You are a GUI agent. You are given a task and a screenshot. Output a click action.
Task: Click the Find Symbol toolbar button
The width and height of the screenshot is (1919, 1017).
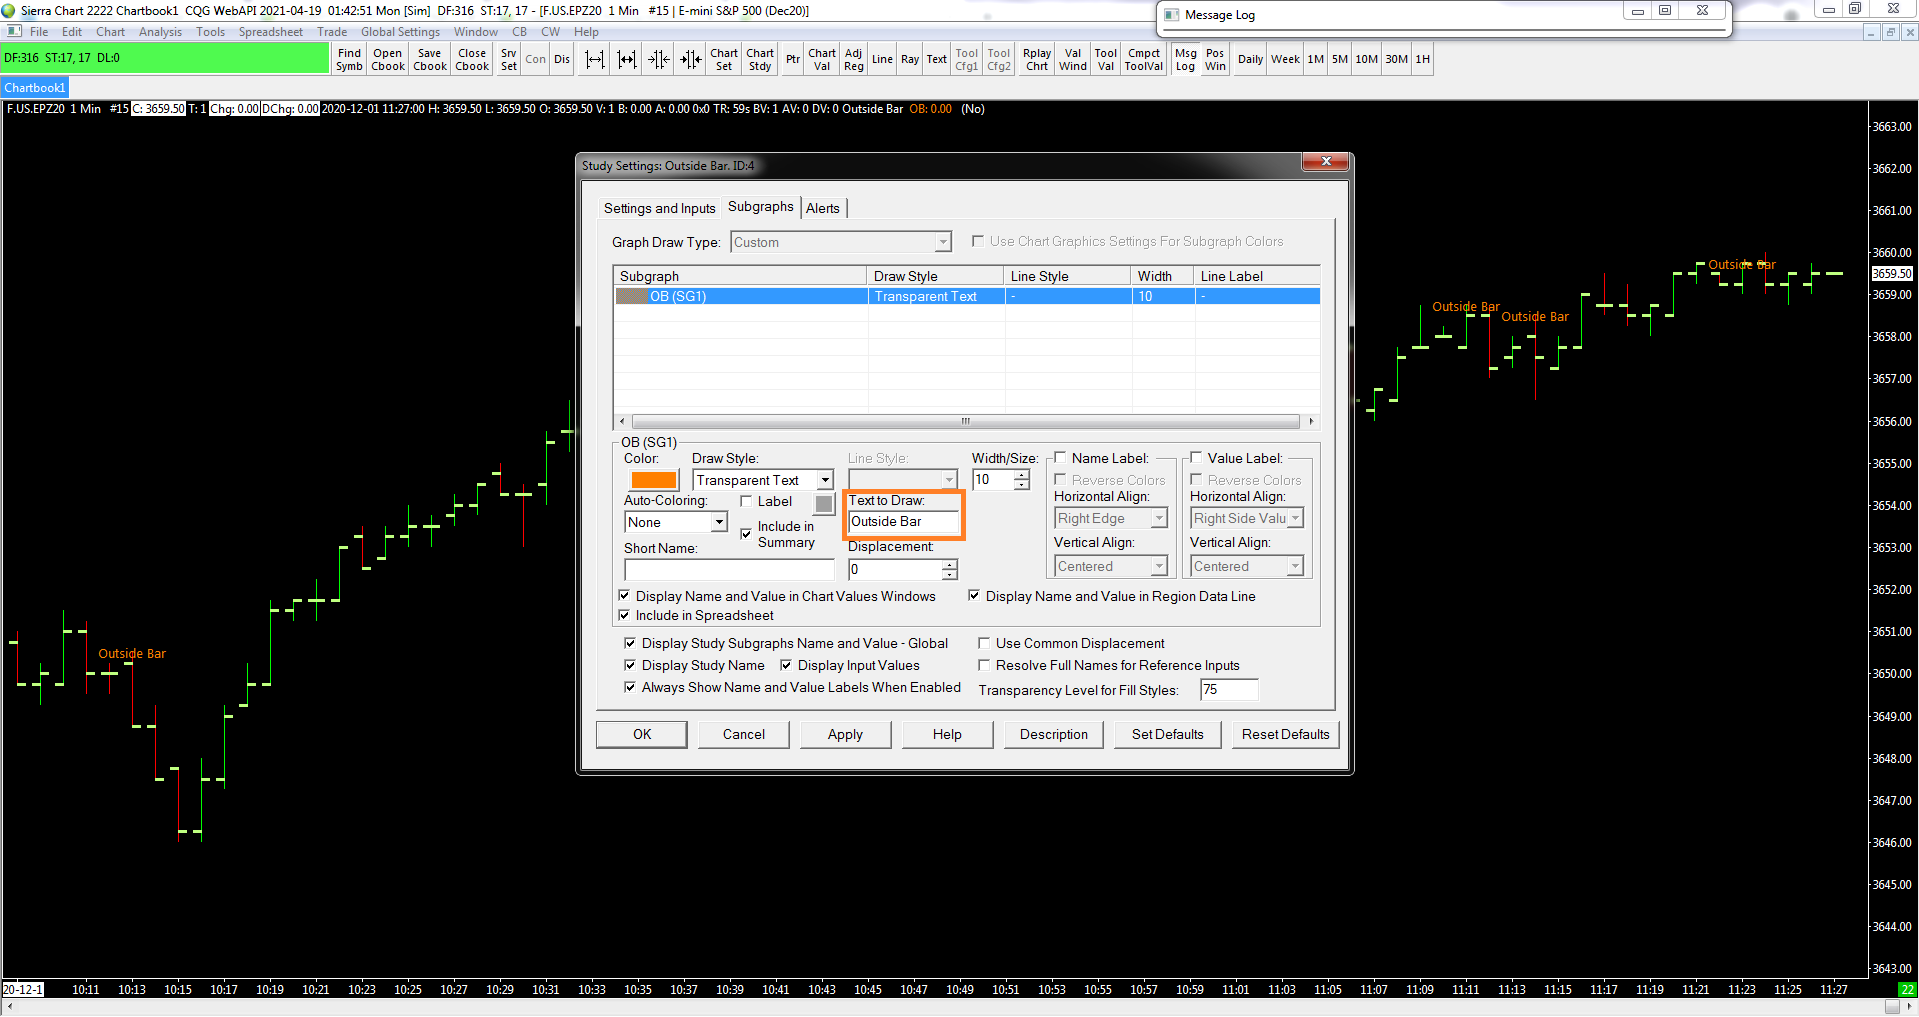(x=349, y=60)
